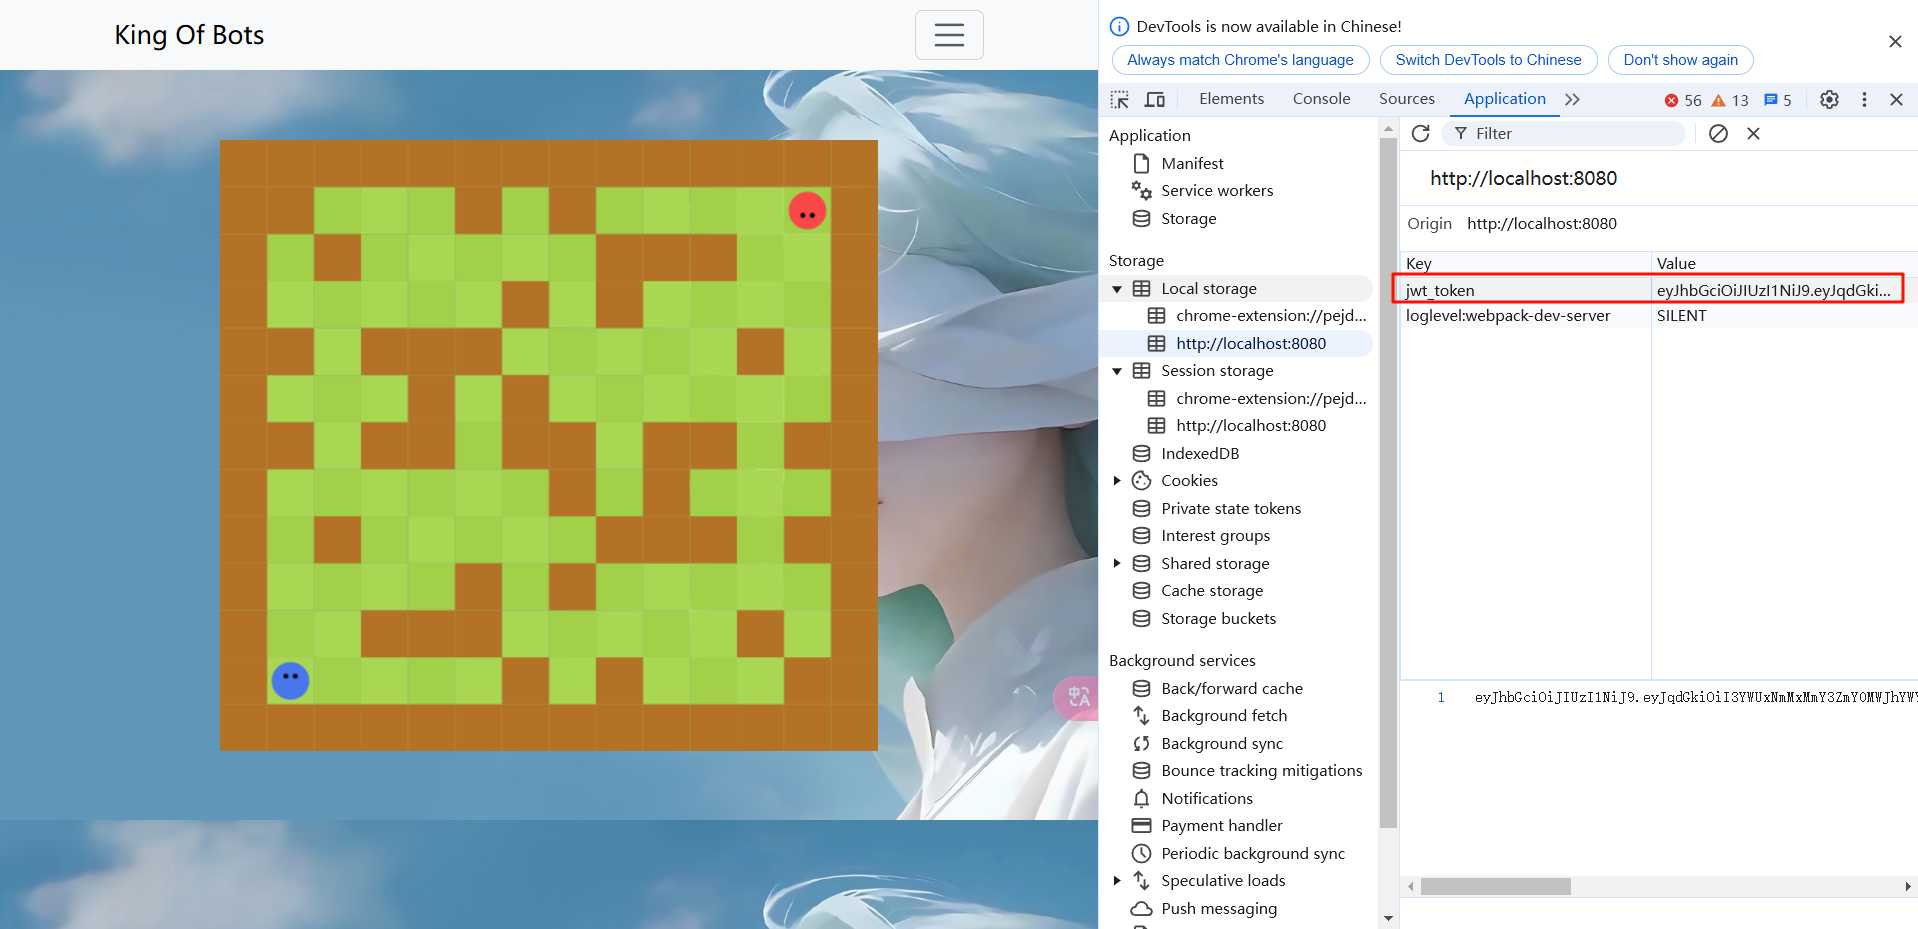
Task: Click the red bot snake head
Action: pyautogui.click(x=807, y=211)
